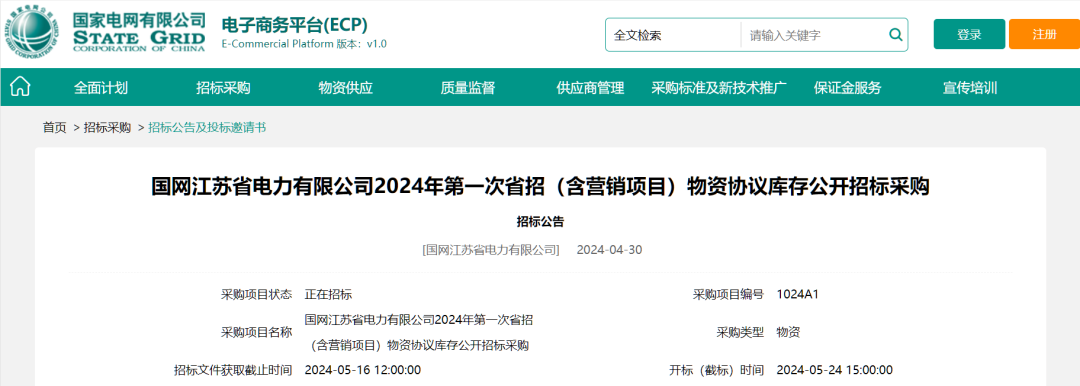Image resolution: width=1080 pixels, height=386 pixels.
Task: Open the 宣传培训 menu
Action: pos(970,88)
